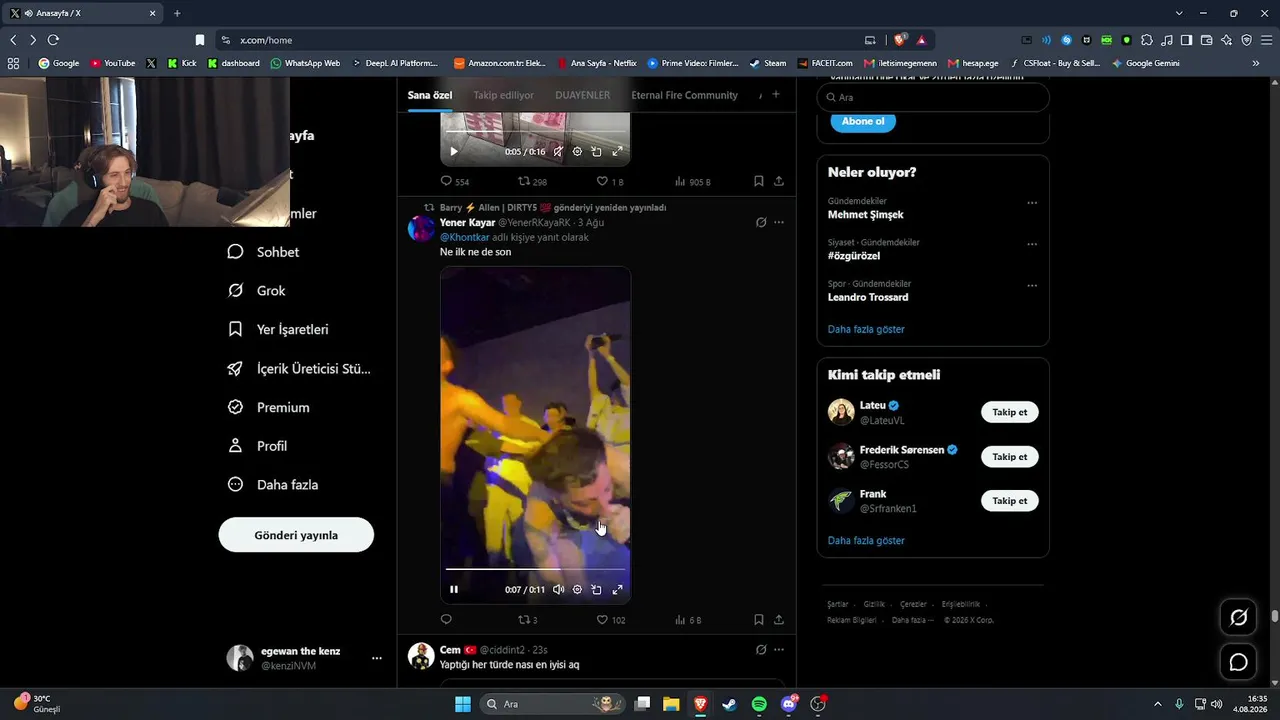Unmute the top video at 0:05
Viewport: 1280px width, 720px height.
(558, 152)
